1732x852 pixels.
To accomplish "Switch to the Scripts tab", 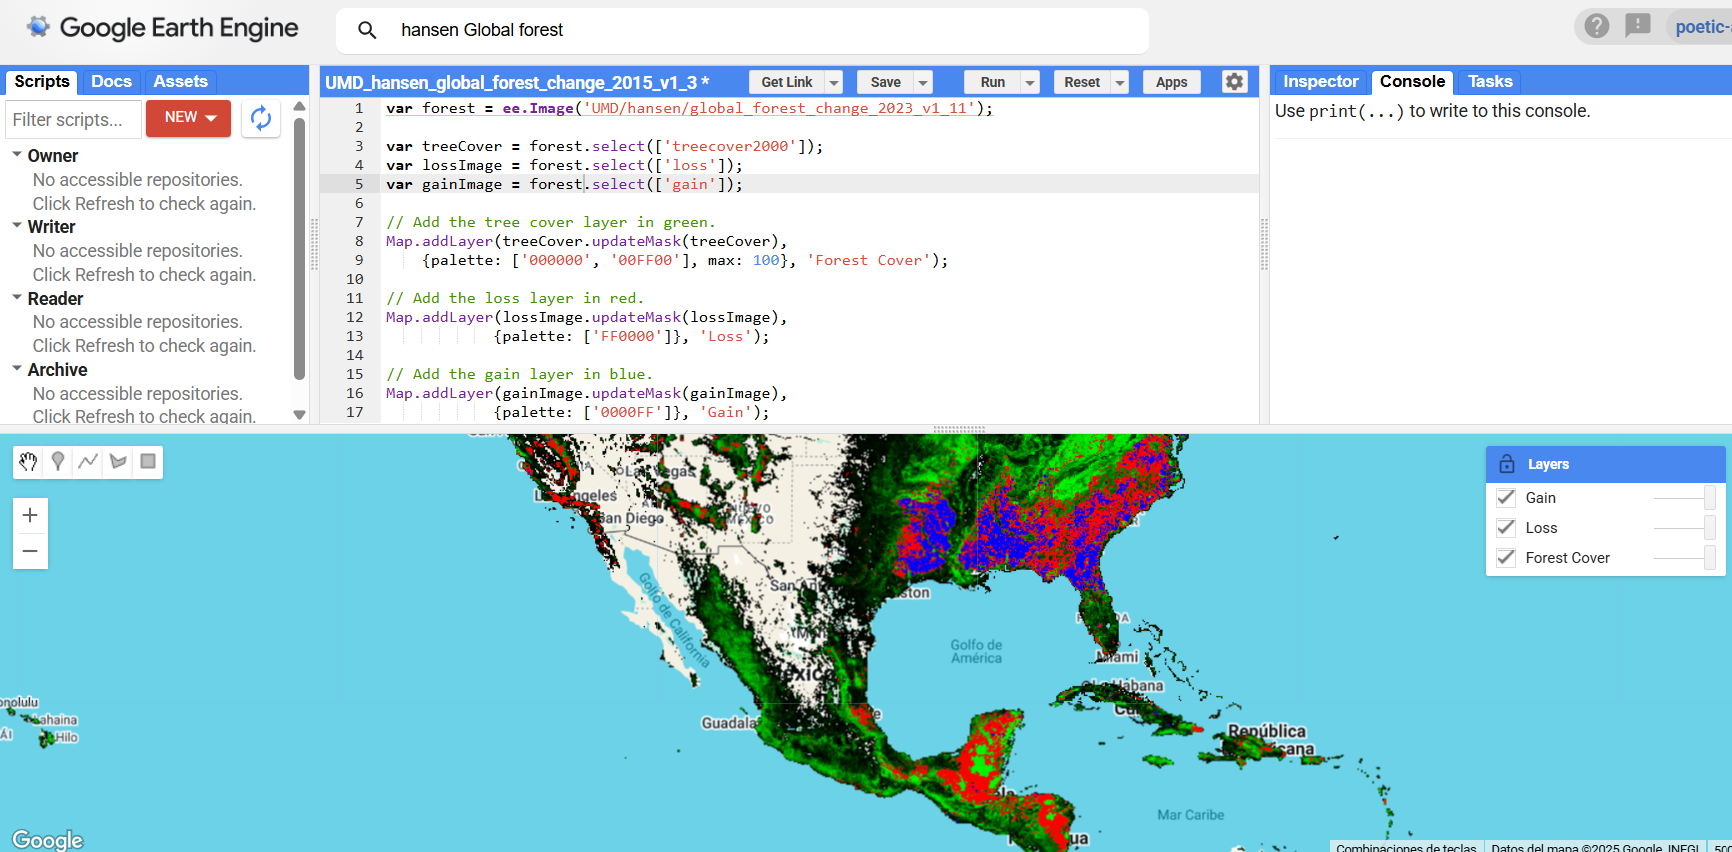I will (x=42, y=81).
